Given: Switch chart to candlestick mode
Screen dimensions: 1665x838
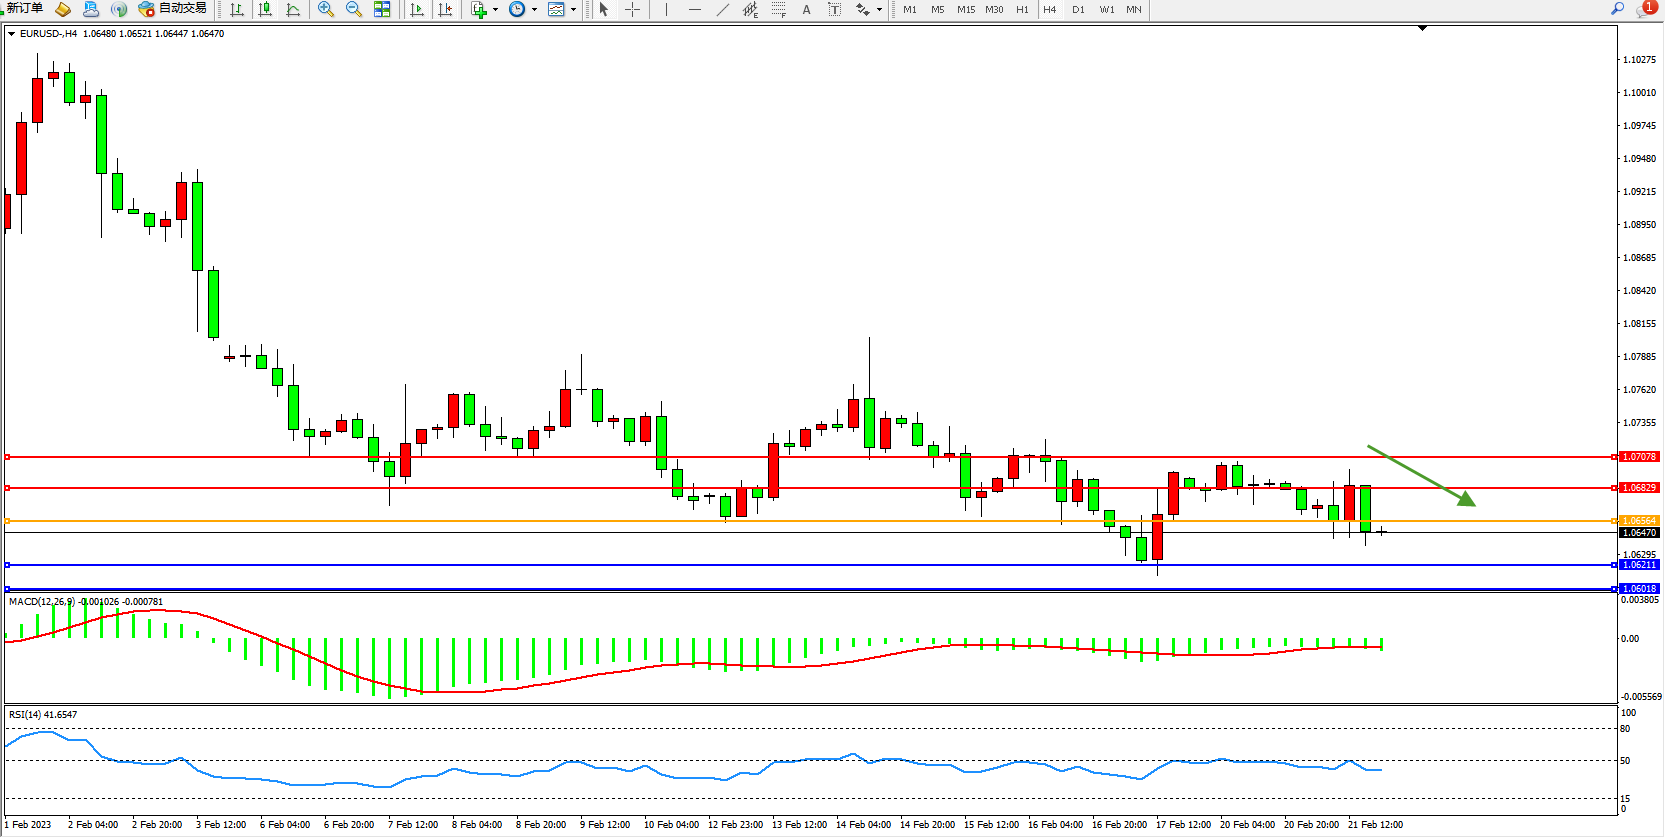Looking at the screenshot, I should coord(265,9).
